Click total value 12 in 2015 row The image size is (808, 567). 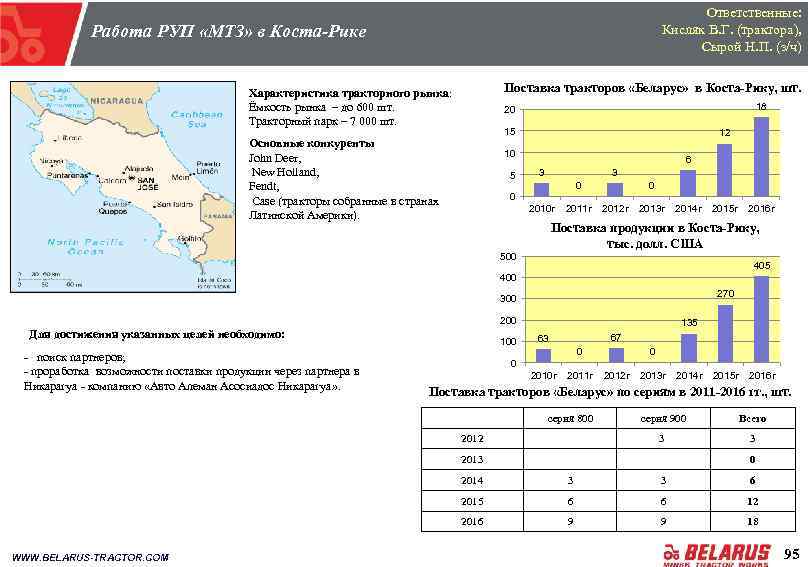tap(752, 501)
